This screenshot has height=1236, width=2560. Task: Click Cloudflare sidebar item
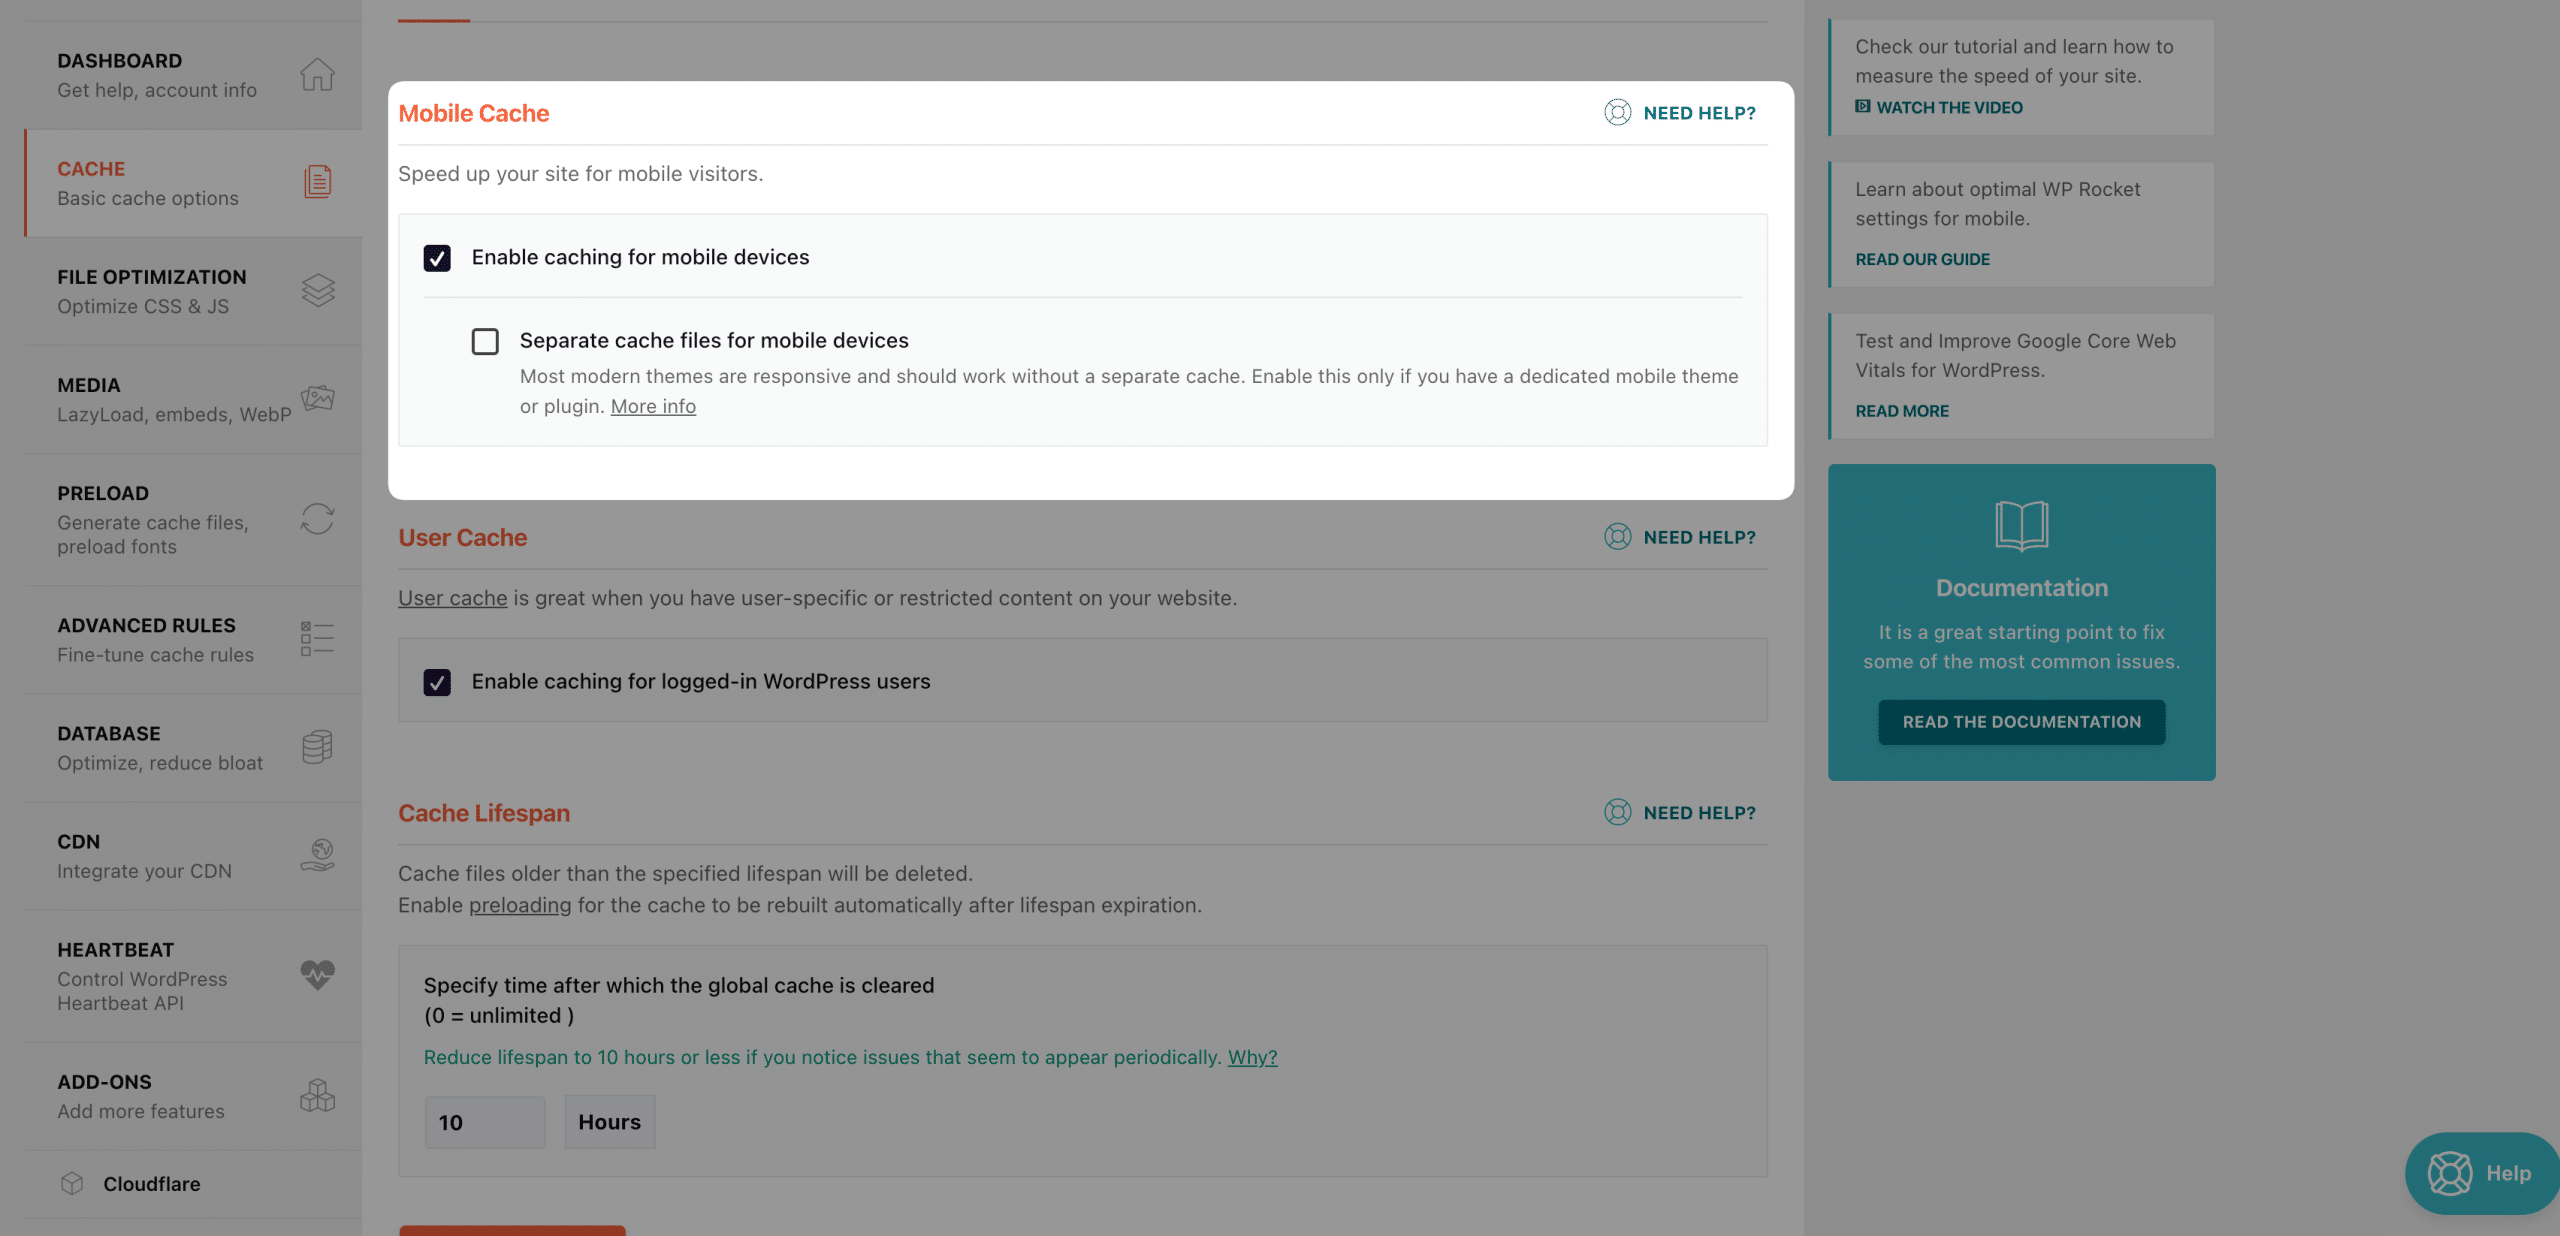(x=152, y=1184)
